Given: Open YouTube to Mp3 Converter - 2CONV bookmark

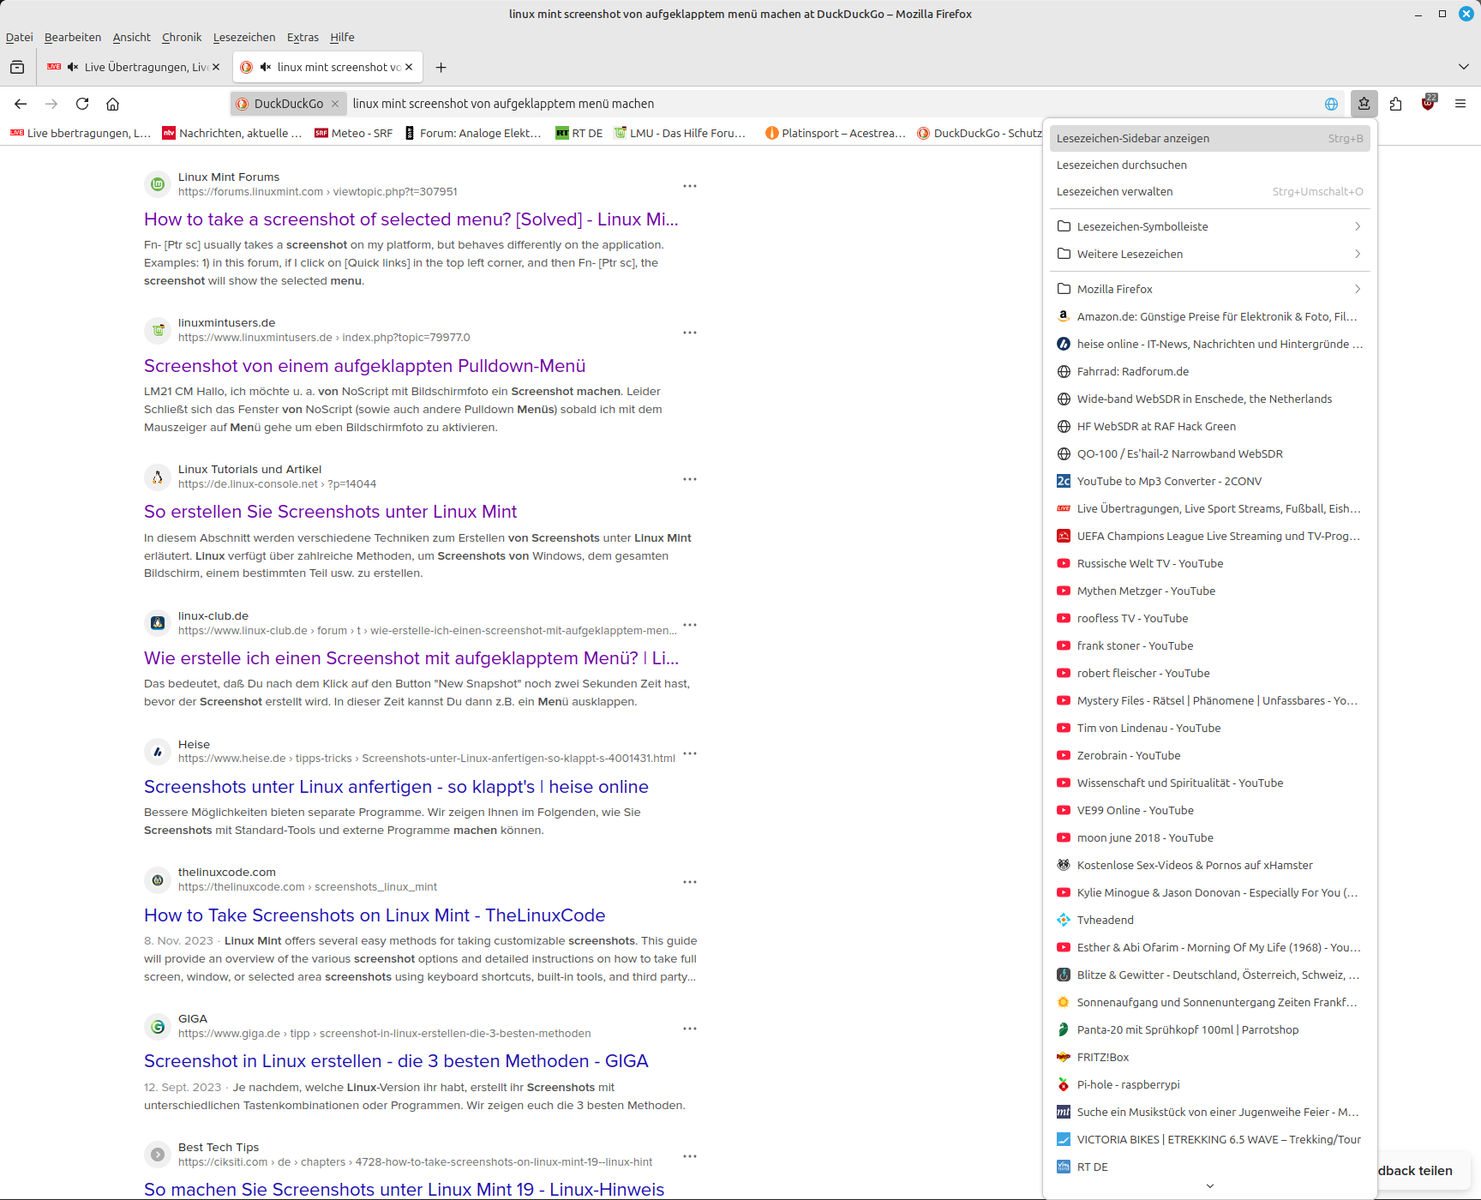Looking at the screenshot, I should click(1209, 481).
